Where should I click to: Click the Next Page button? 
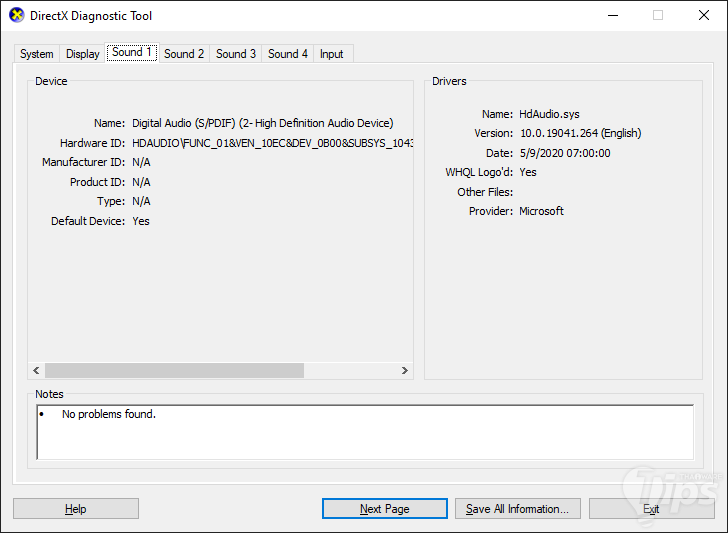[x=385, y=509]
